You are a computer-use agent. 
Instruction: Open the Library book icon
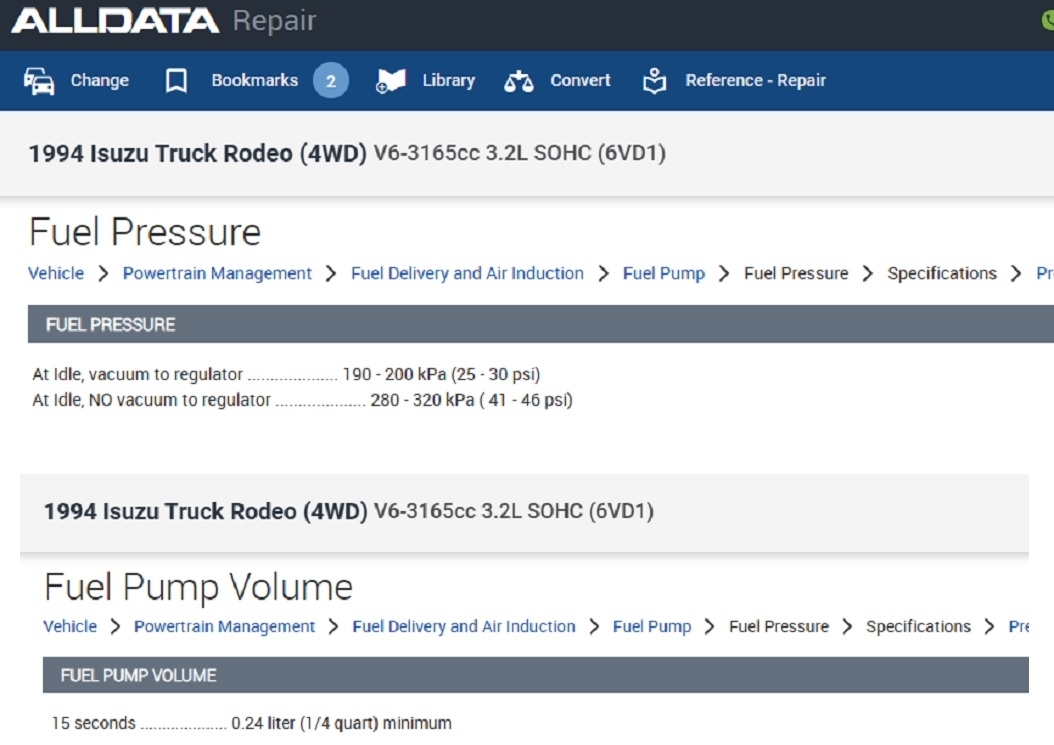[390, 81]
